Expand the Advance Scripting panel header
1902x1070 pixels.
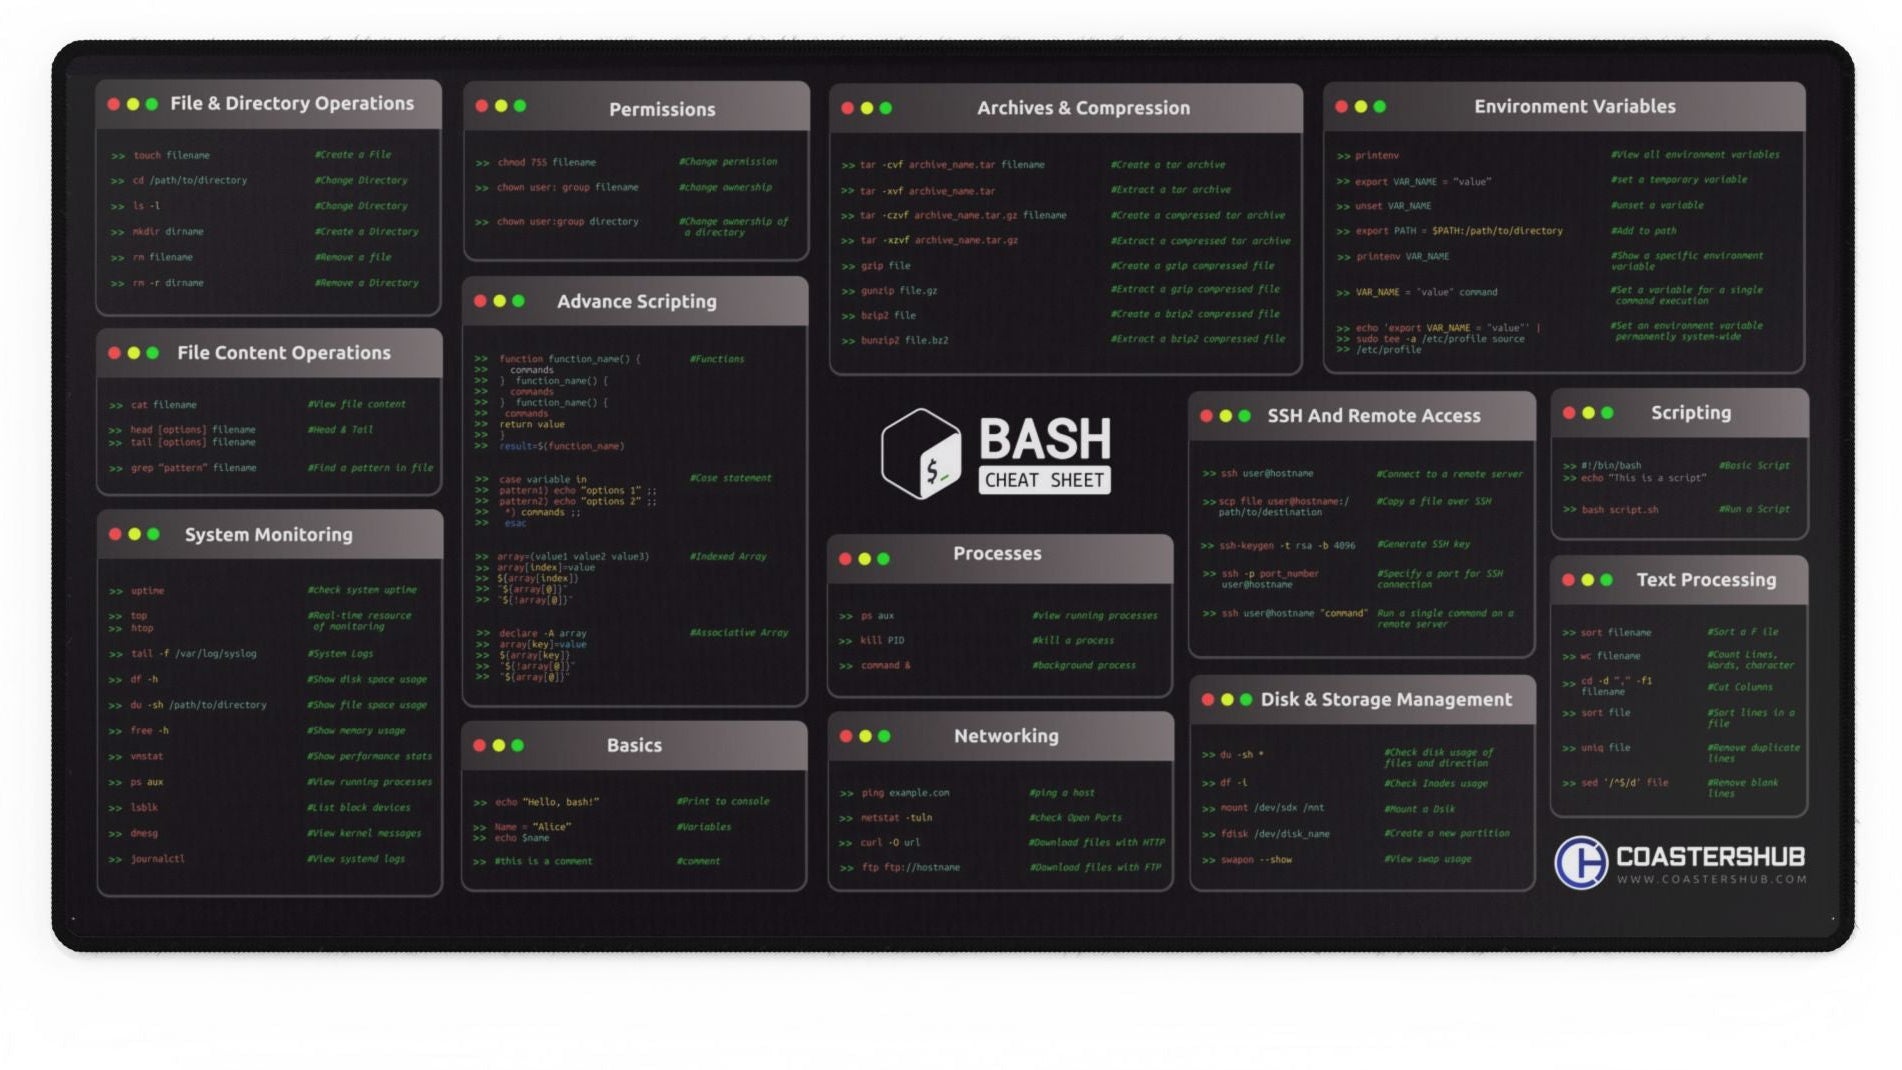click(x=636, y=301)
